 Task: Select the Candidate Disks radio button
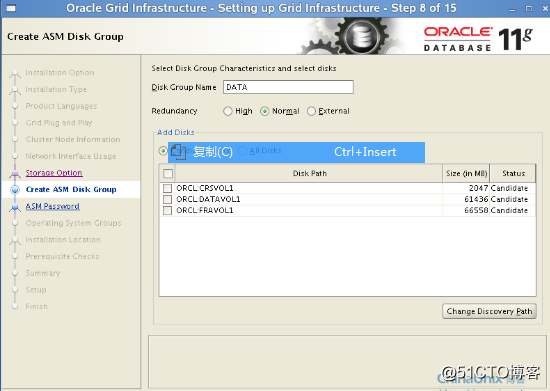(x=163, y=151)
